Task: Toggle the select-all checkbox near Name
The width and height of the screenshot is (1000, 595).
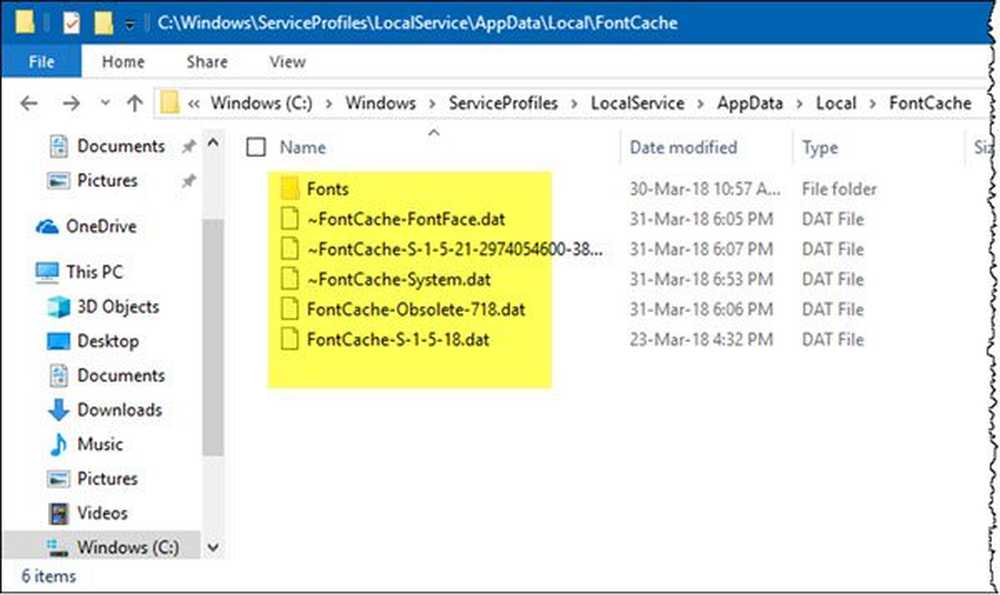Action: [x=256, y=147]
